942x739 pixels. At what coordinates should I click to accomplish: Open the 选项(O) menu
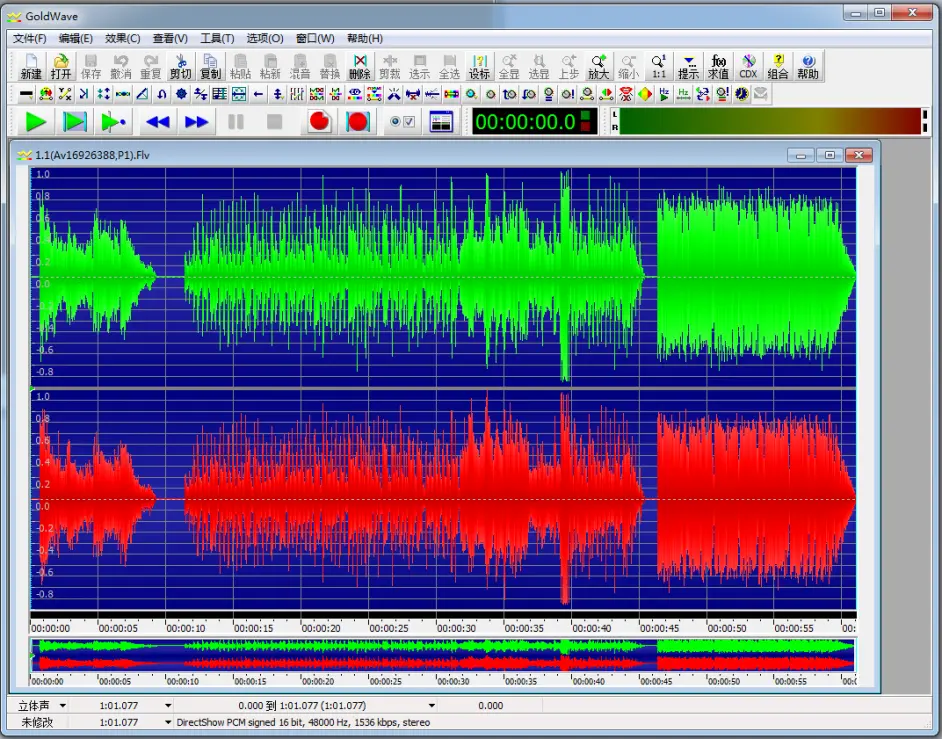pos(265,38)
